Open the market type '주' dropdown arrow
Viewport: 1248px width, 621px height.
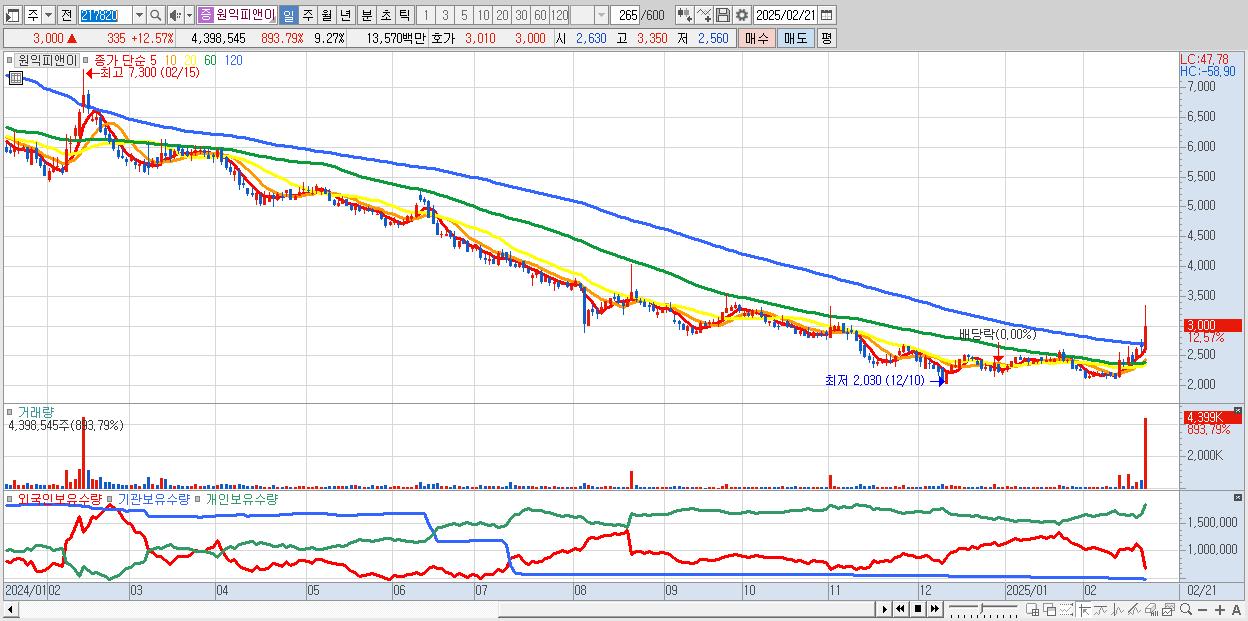(x=48, y=15)
